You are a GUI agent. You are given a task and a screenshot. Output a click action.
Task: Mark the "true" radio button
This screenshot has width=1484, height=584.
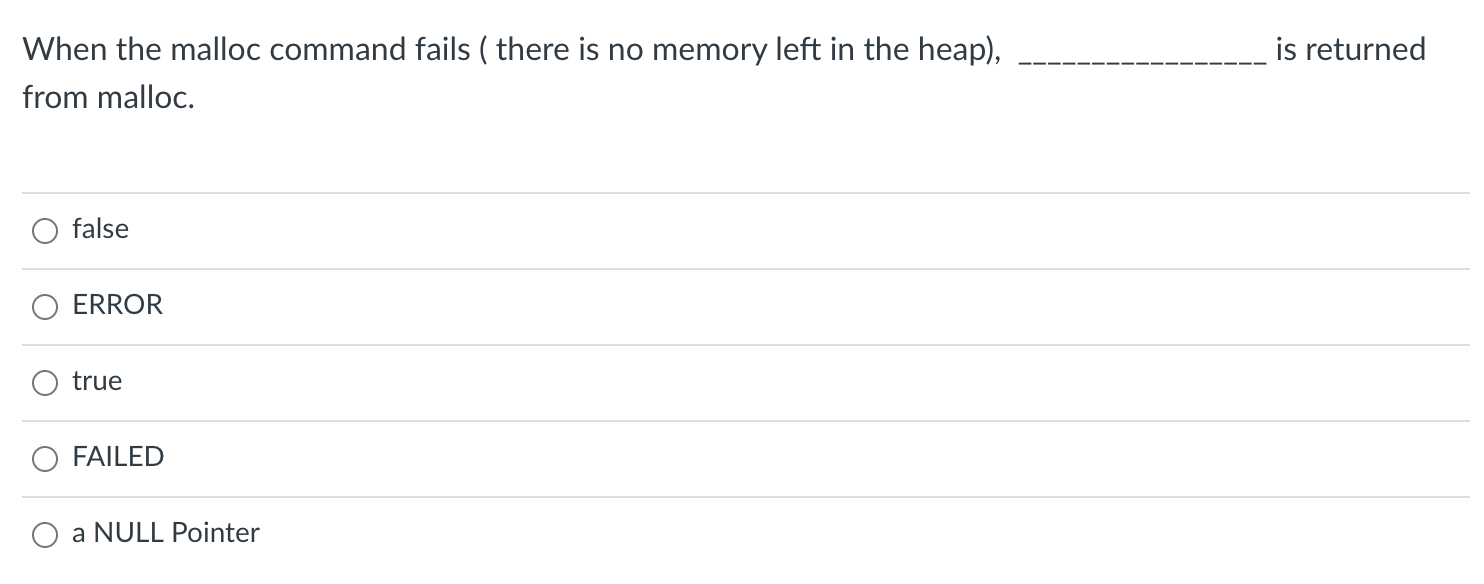(x=45, y=383)
